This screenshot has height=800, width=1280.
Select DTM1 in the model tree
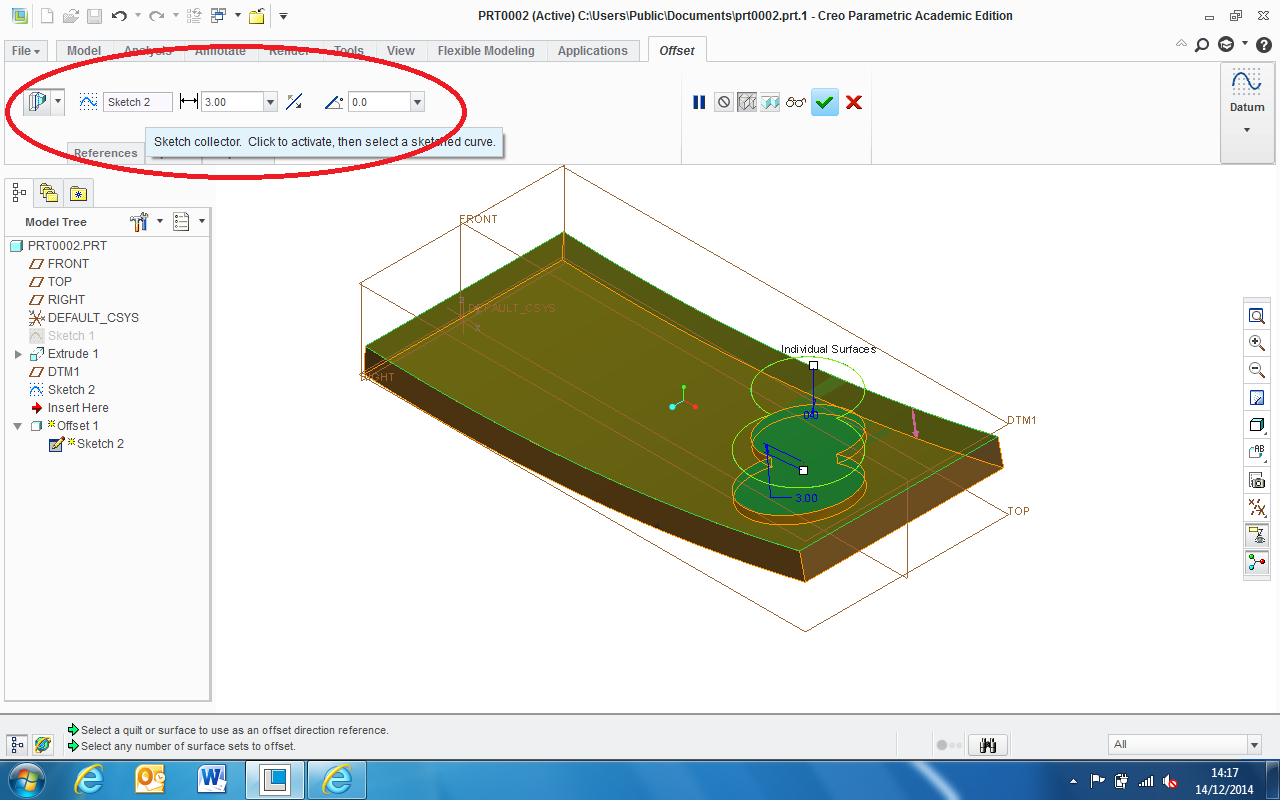click(54, 372)
